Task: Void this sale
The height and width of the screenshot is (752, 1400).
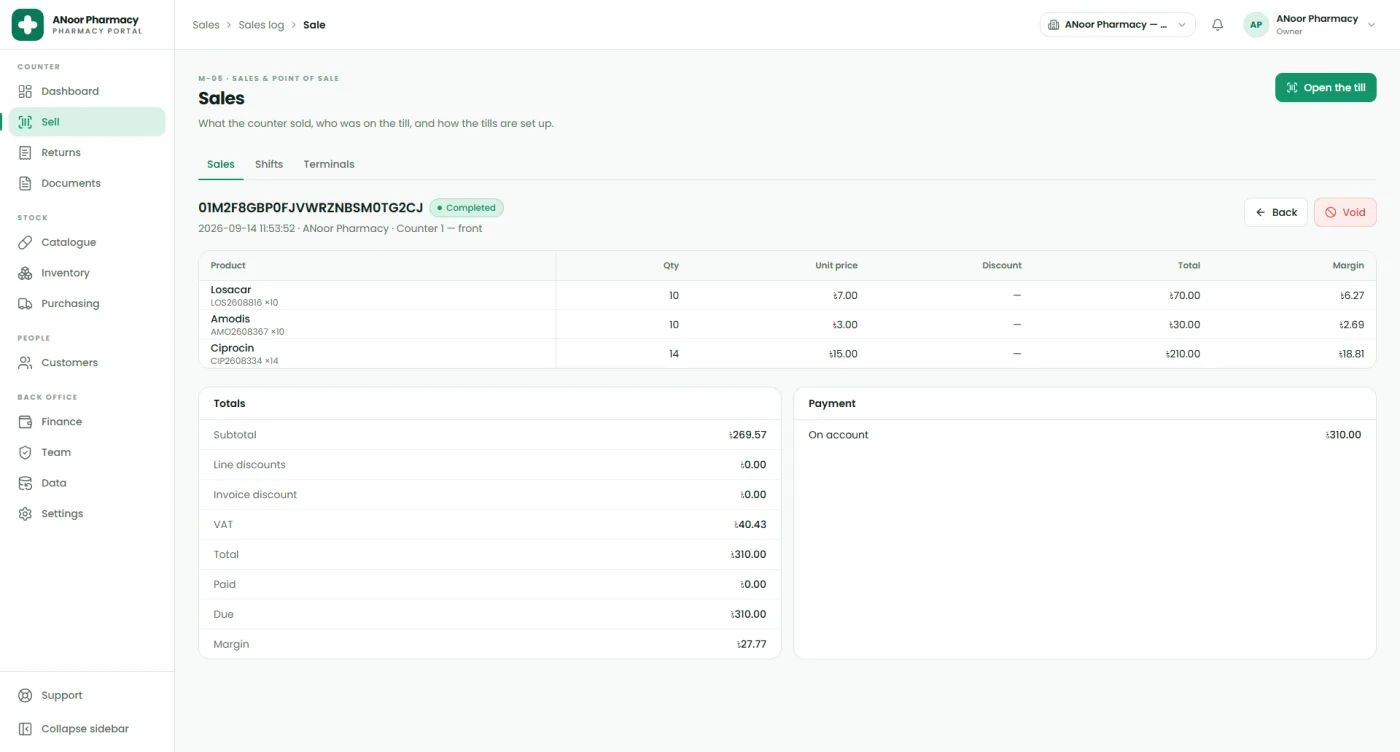Action: [x=1345, y=212]
